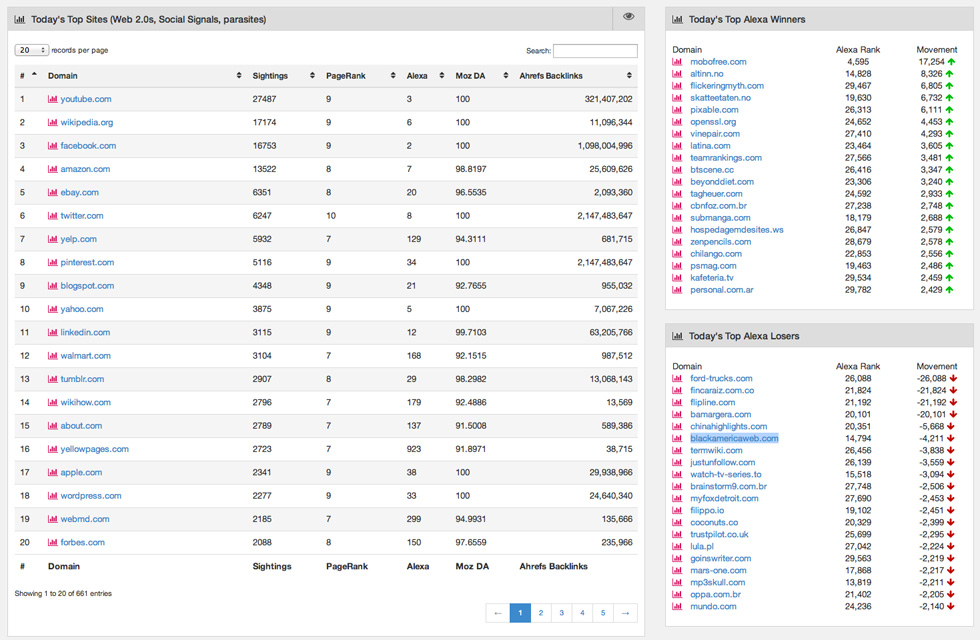The width and height of the screenshot is (980, 640).
Task: Click the next page arrow button
Action: click(x=625, y=613)
